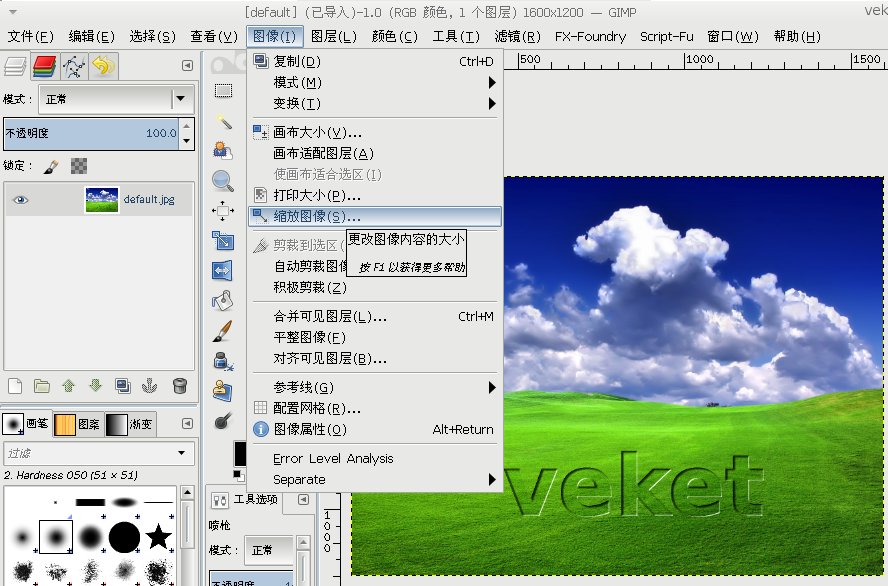Screen dimensions: 888x586
Task: Switch to the Channels dock tab
Action: [44, 66]
